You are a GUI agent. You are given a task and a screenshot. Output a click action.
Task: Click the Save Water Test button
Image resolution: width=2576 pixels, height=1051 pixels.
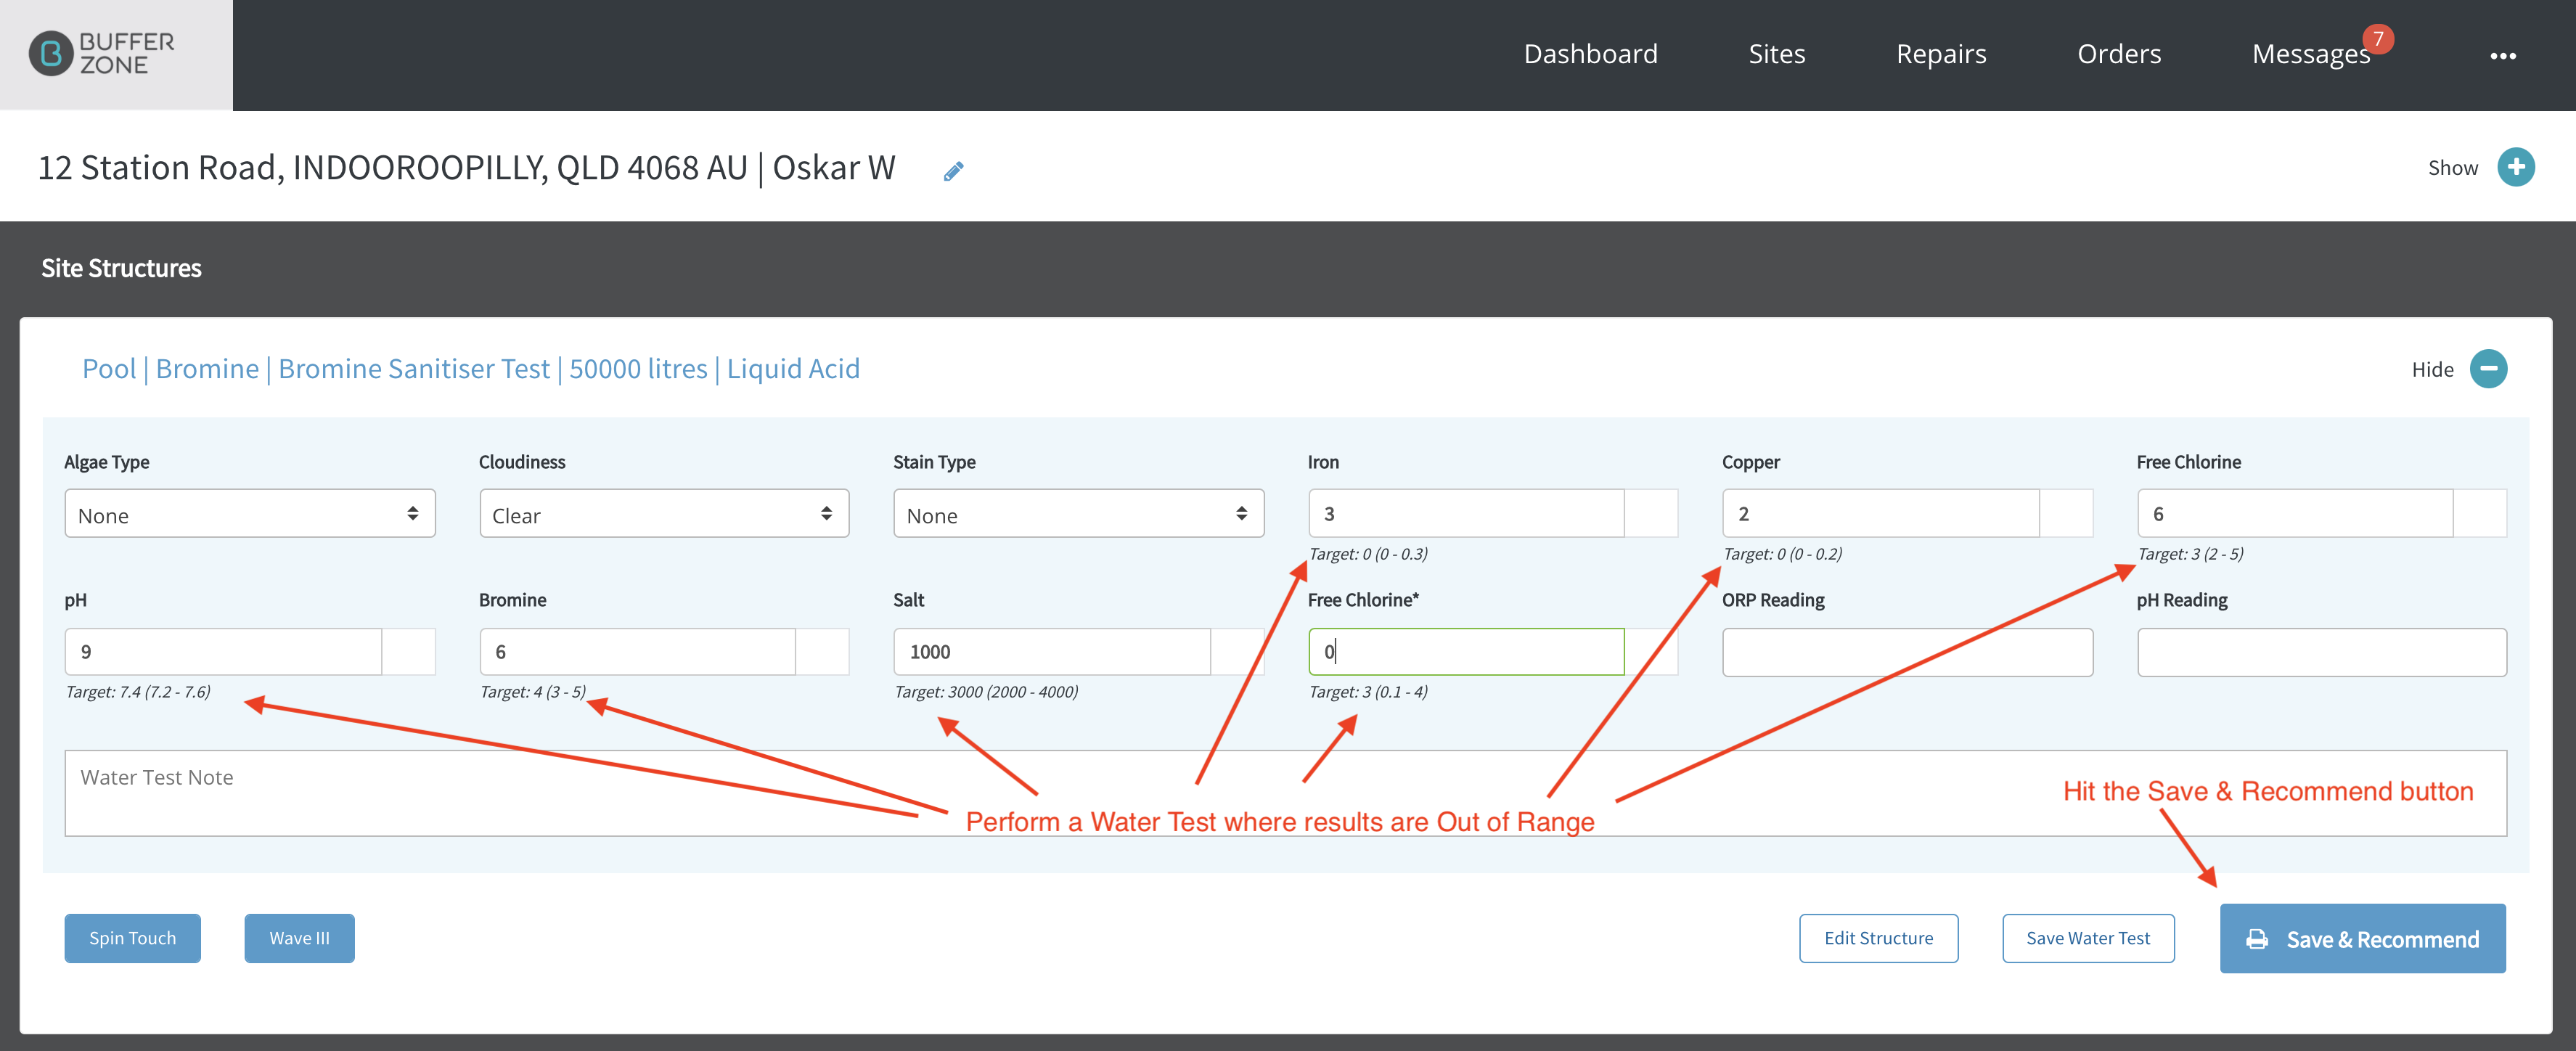click(x=2088, y=938)
